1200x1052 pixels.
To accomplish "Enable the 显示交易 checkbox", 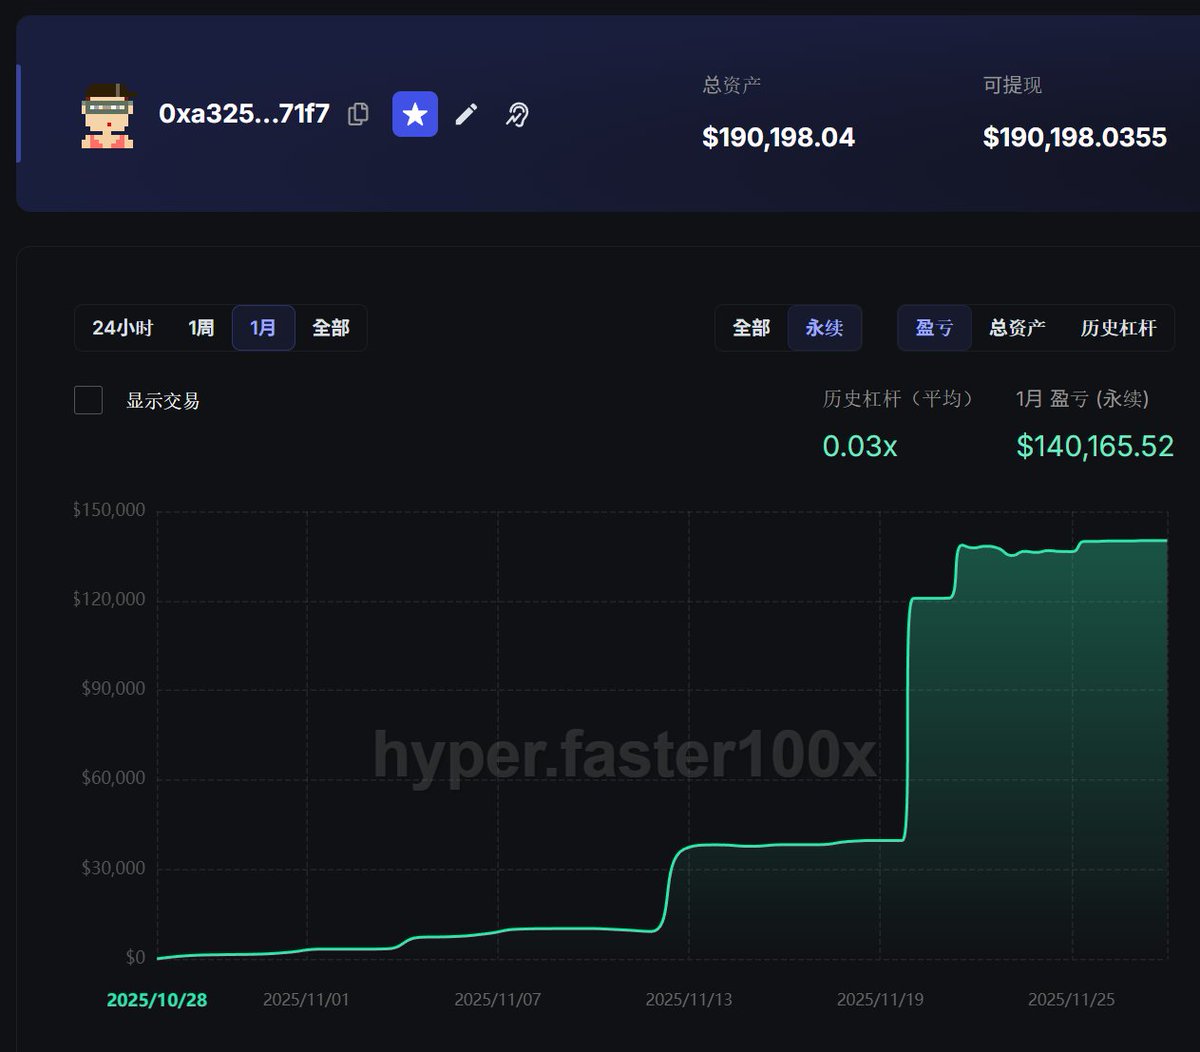I will (x=88, y=399).
